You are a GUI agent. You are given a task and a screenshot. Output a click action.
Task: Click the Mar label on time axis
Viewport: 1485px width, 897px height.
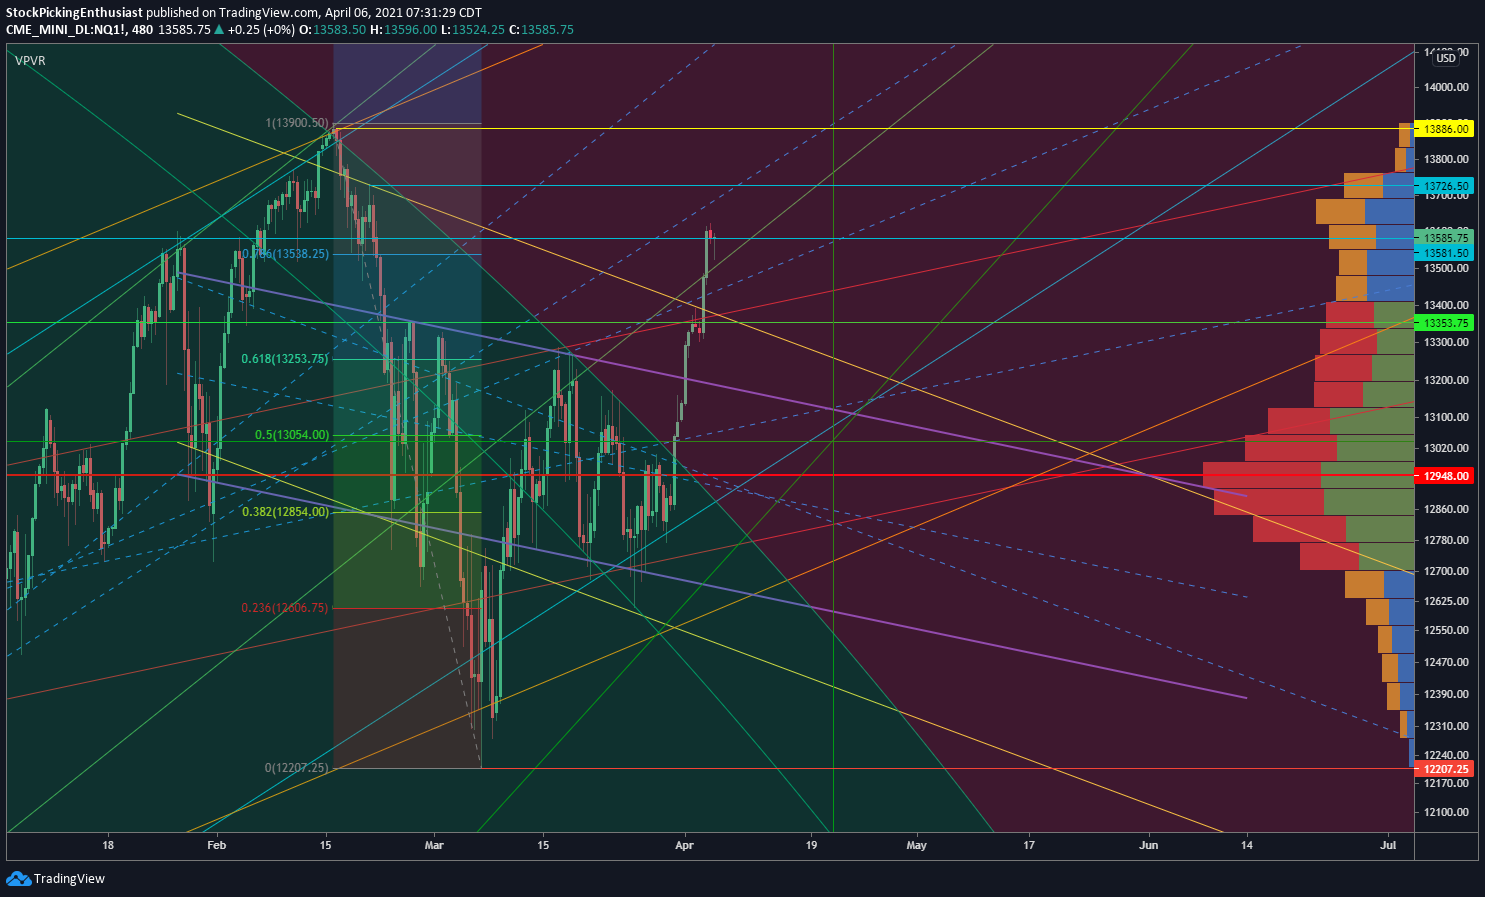coord(433,845)
